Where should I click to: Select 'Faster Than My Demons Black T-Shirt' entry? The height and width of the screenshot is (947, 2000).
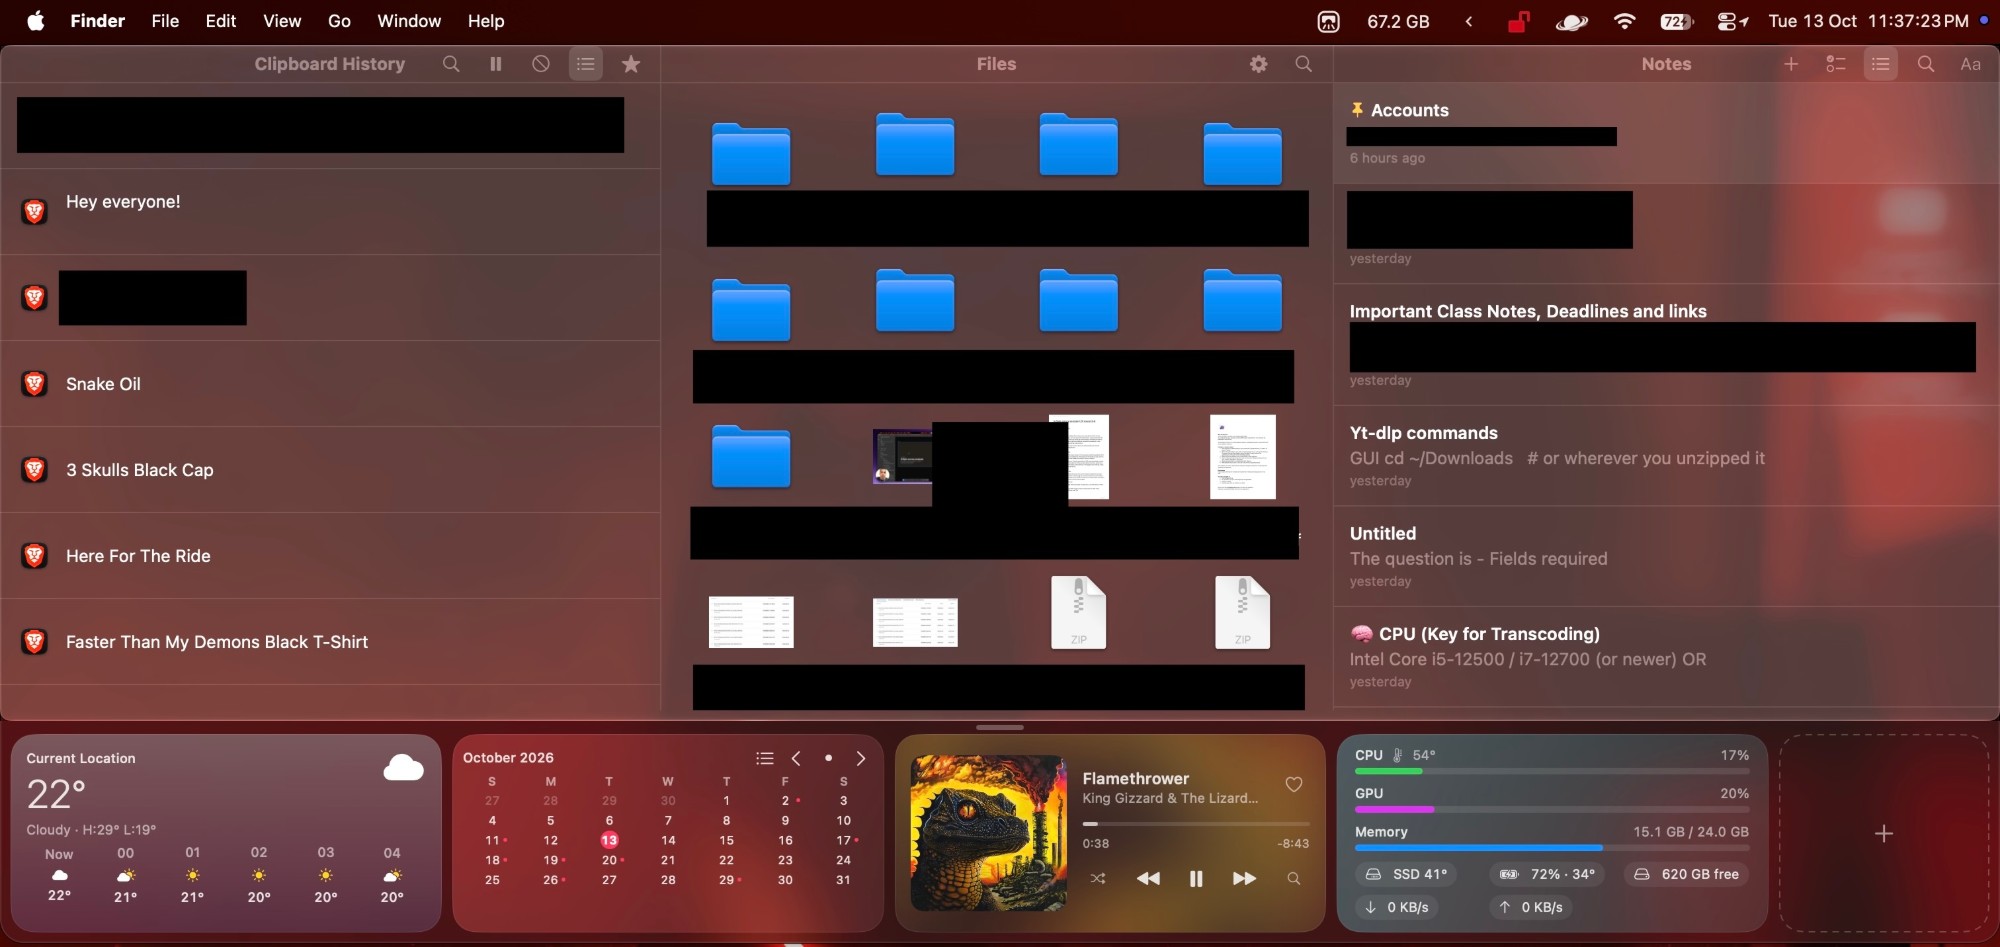[x=330, y=642]
